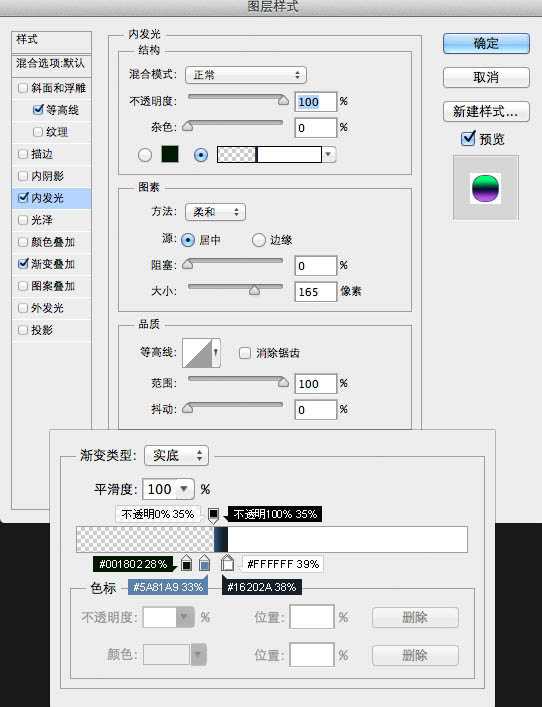Image resolution: width=542 pixels, height=707 pixels.
Task: Click the #FFFFFF 39% label
Action: [x=283, y=564]
